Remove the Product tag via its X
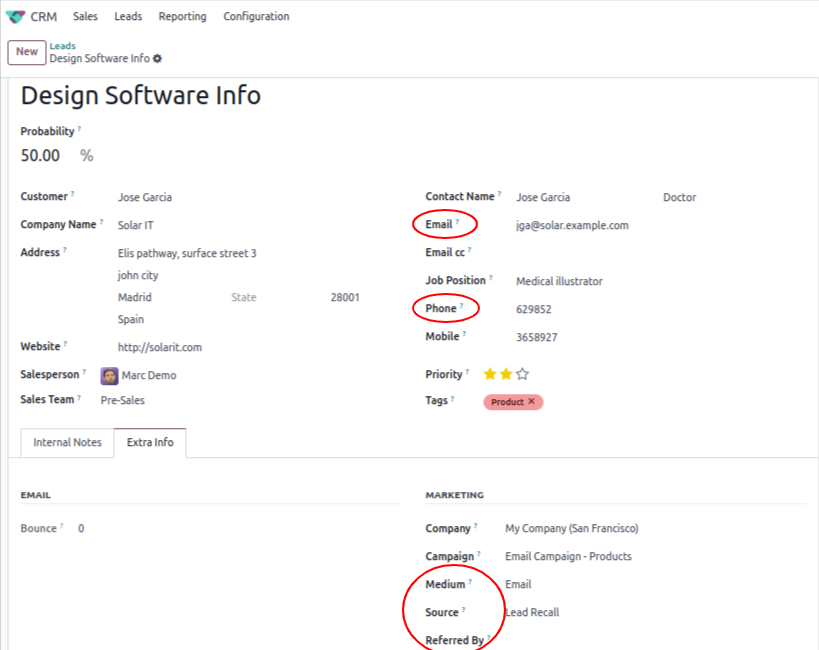Screen dimensions: 819x650 531,402
